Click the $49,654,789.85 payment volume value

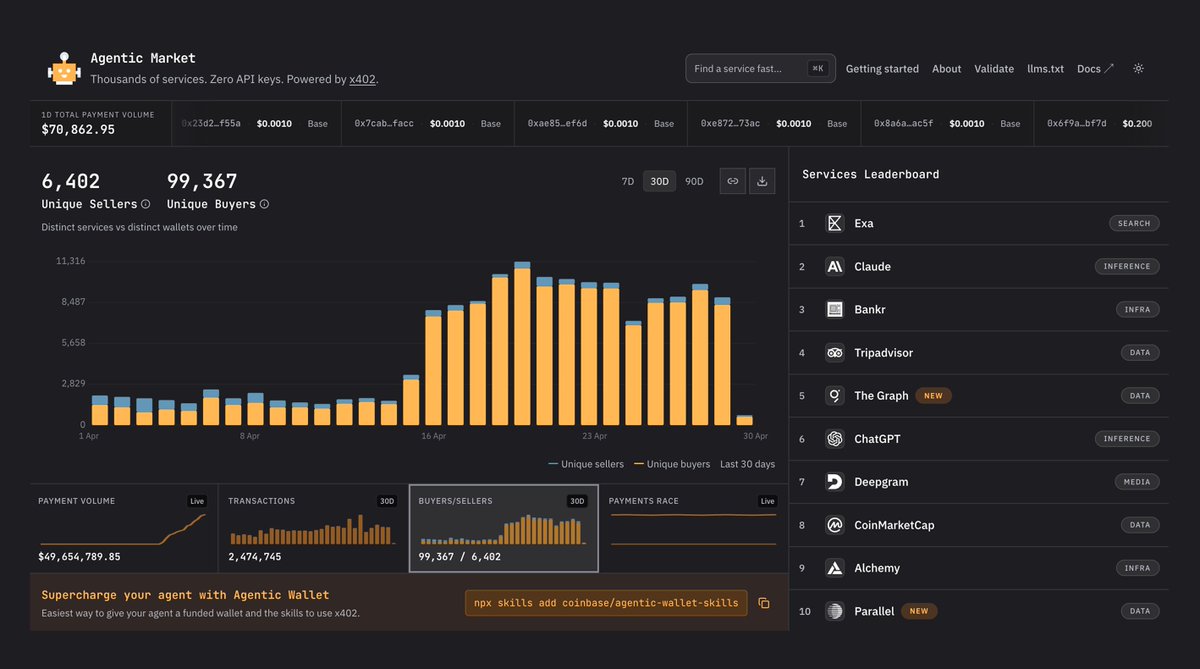(79, 556)
